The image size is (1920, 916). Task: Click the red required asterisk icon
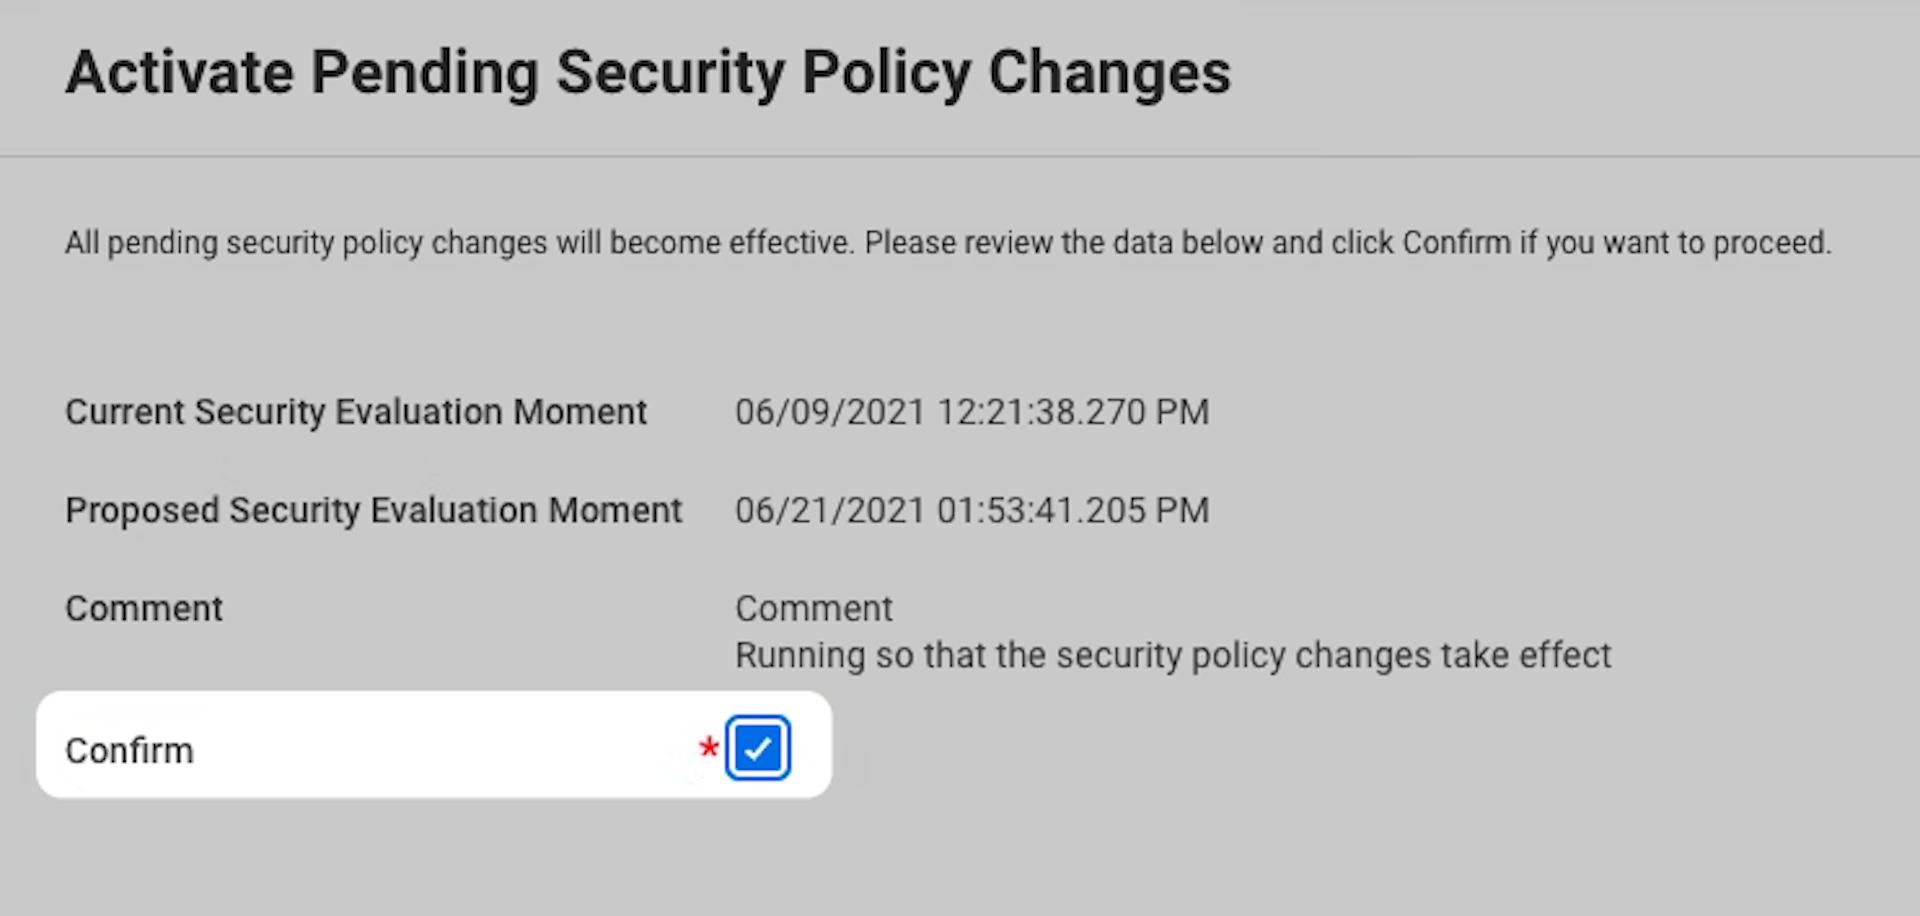[x=709, y=748]
